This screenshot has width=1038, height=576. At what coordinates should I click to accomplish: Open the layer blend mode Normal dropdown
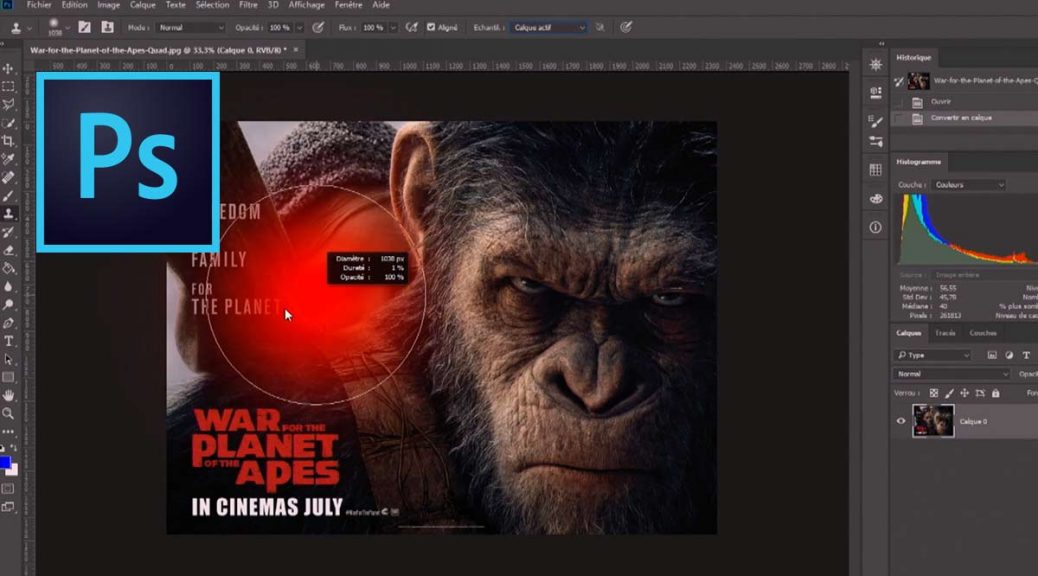pos(951,374)
